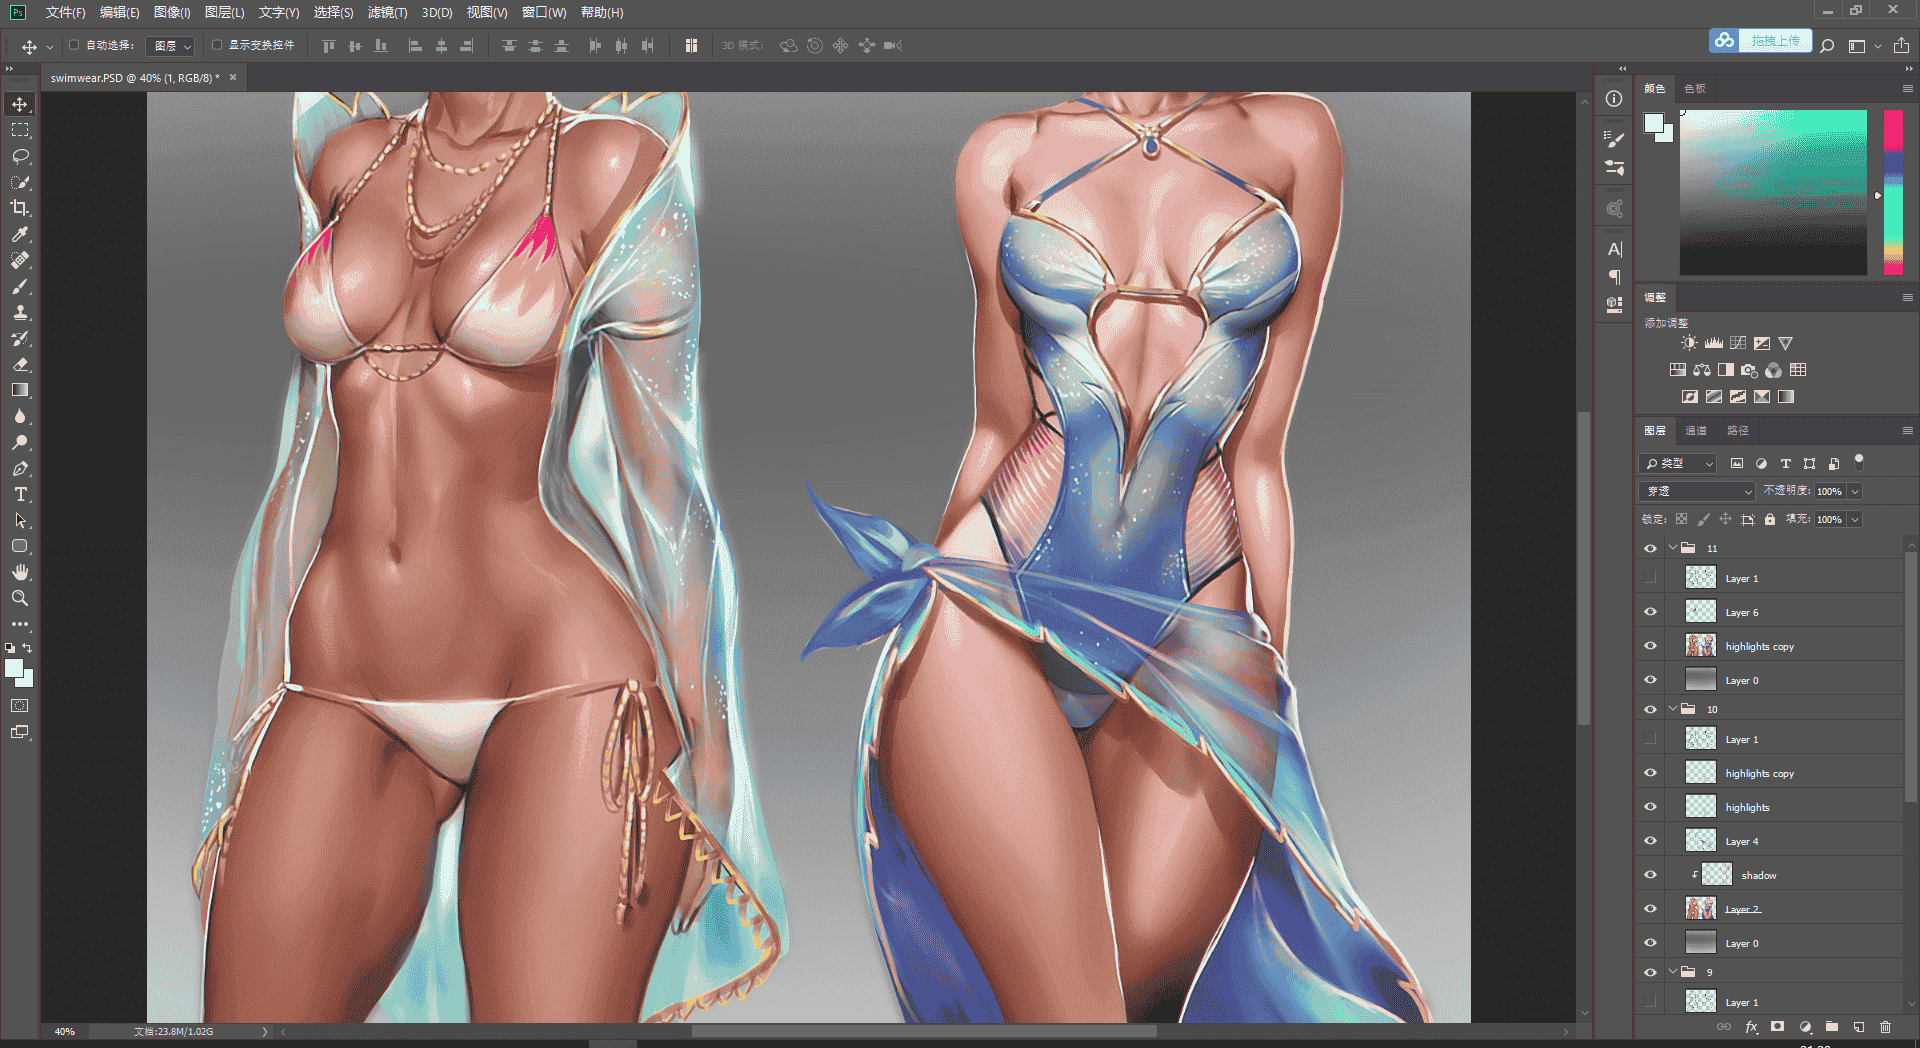Select the Brush tool

coord(20,286)
